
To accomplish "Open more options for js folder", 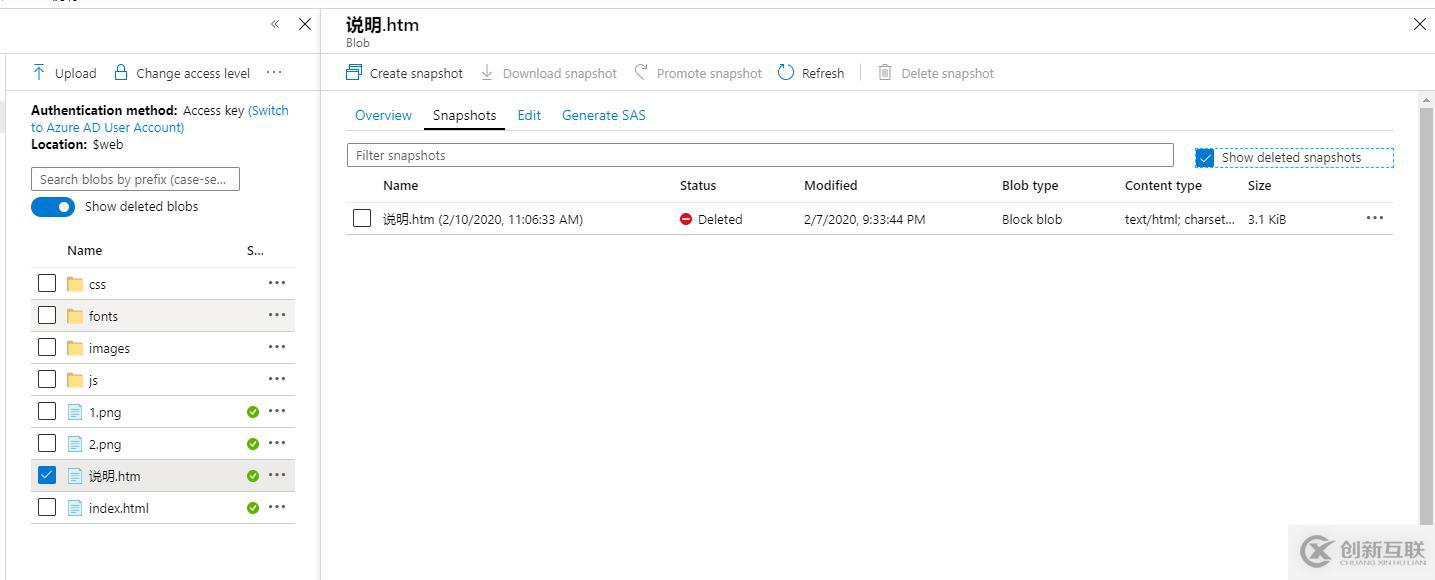I will click(x=277, y=379).
